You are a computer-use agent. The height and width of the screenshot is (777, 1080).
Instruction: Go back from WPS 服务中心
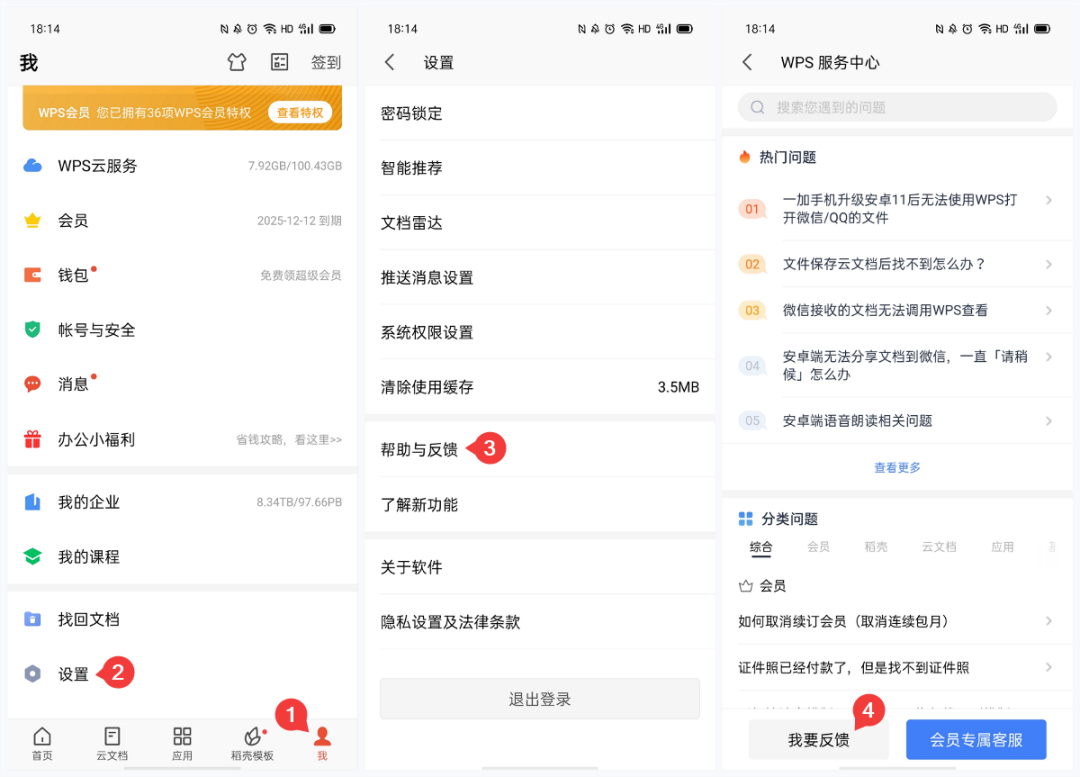pos(747,62)
